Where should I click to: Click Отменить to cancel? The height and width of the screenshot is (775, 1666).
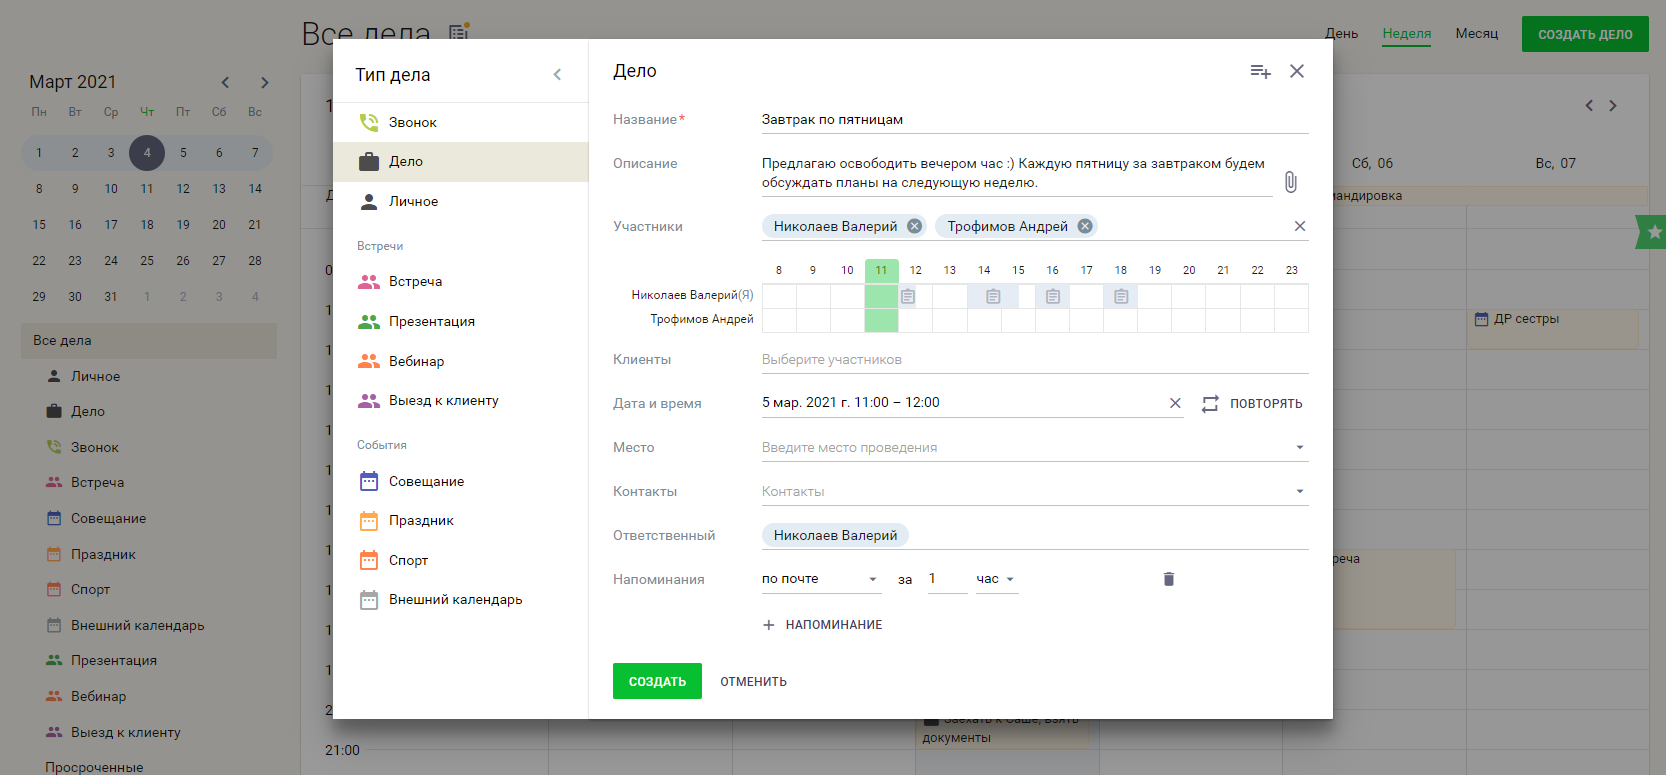754,682
